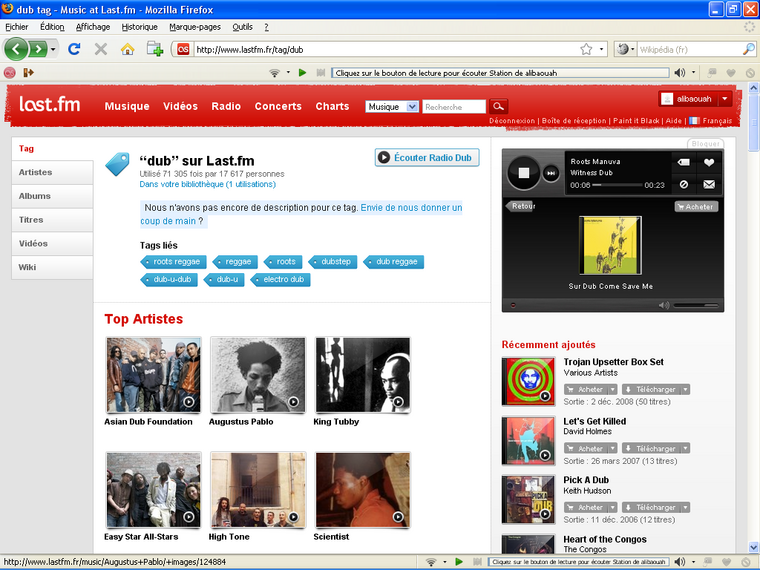Select the roots reggae related tag
This screenshot has height=570, width=760.
coord(174,262)
